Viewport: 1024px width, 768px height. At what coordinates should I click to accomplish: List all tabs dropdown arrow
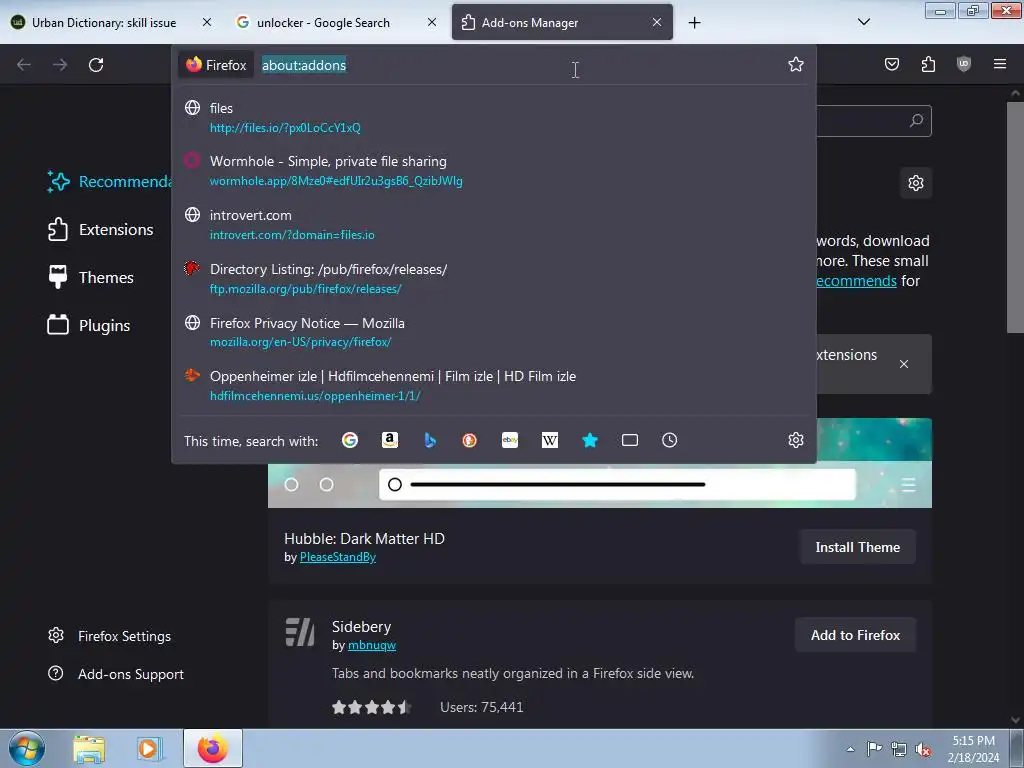863,22
